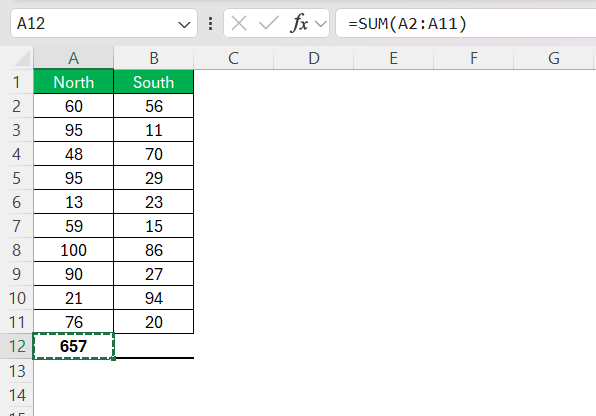
Task: Select cell B11 with value 20
Action: click(154, 322)
